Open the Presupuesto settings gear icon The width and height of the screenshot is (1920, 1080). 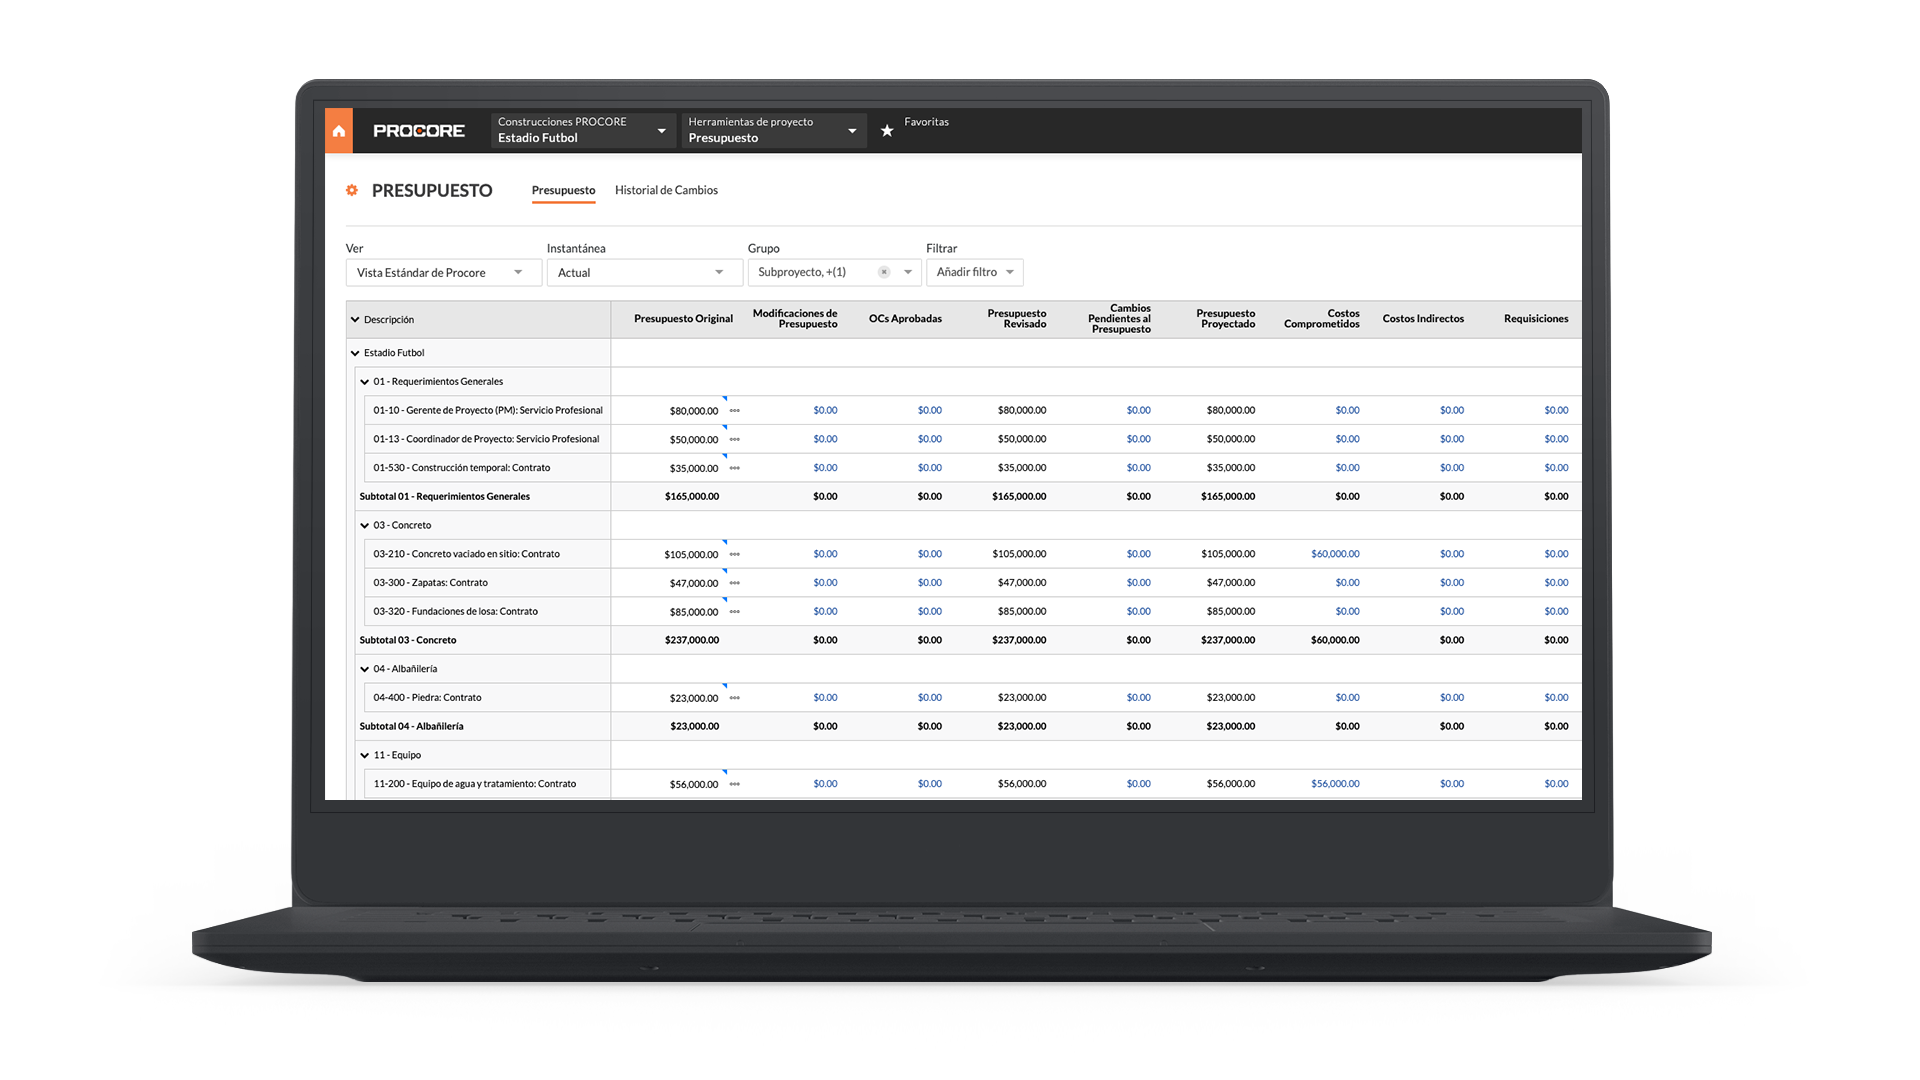(x=352, y=190)
